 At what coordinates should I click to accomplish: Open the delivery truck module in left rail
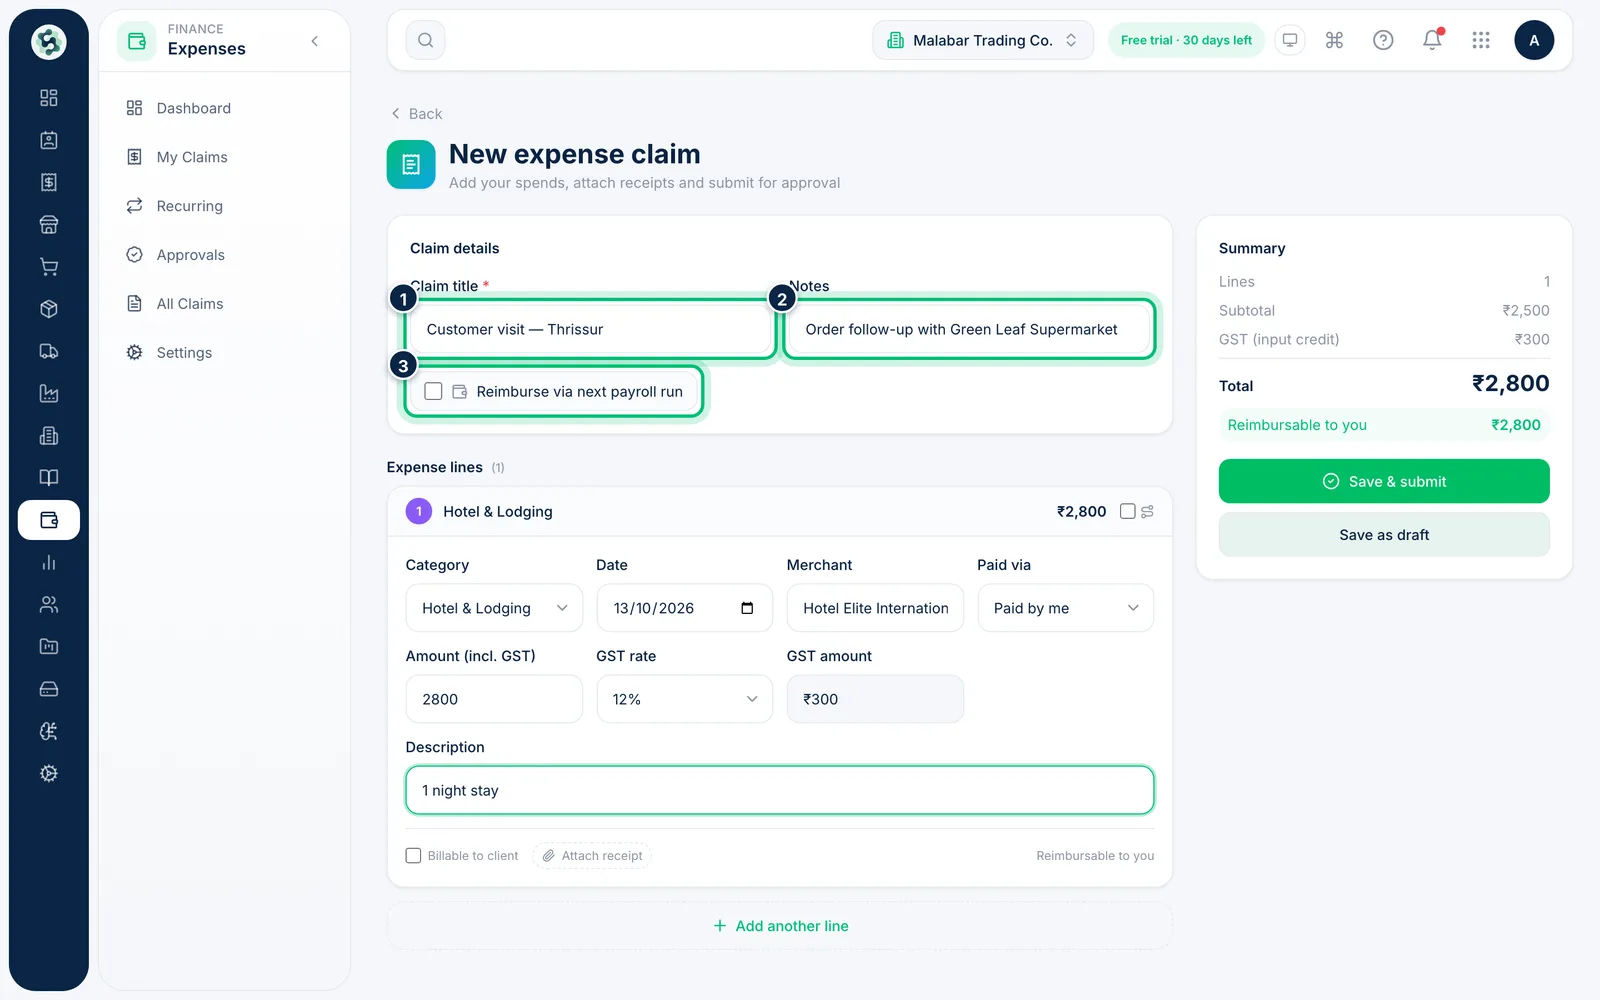click(x=49, y=351)
